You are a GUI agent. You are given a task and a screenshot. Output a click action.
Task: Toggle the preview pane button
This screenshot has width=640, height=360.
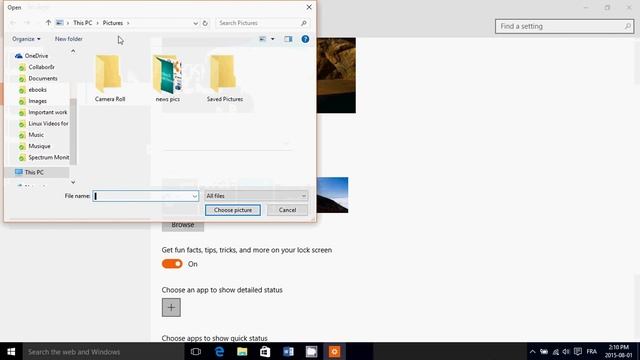288,39
